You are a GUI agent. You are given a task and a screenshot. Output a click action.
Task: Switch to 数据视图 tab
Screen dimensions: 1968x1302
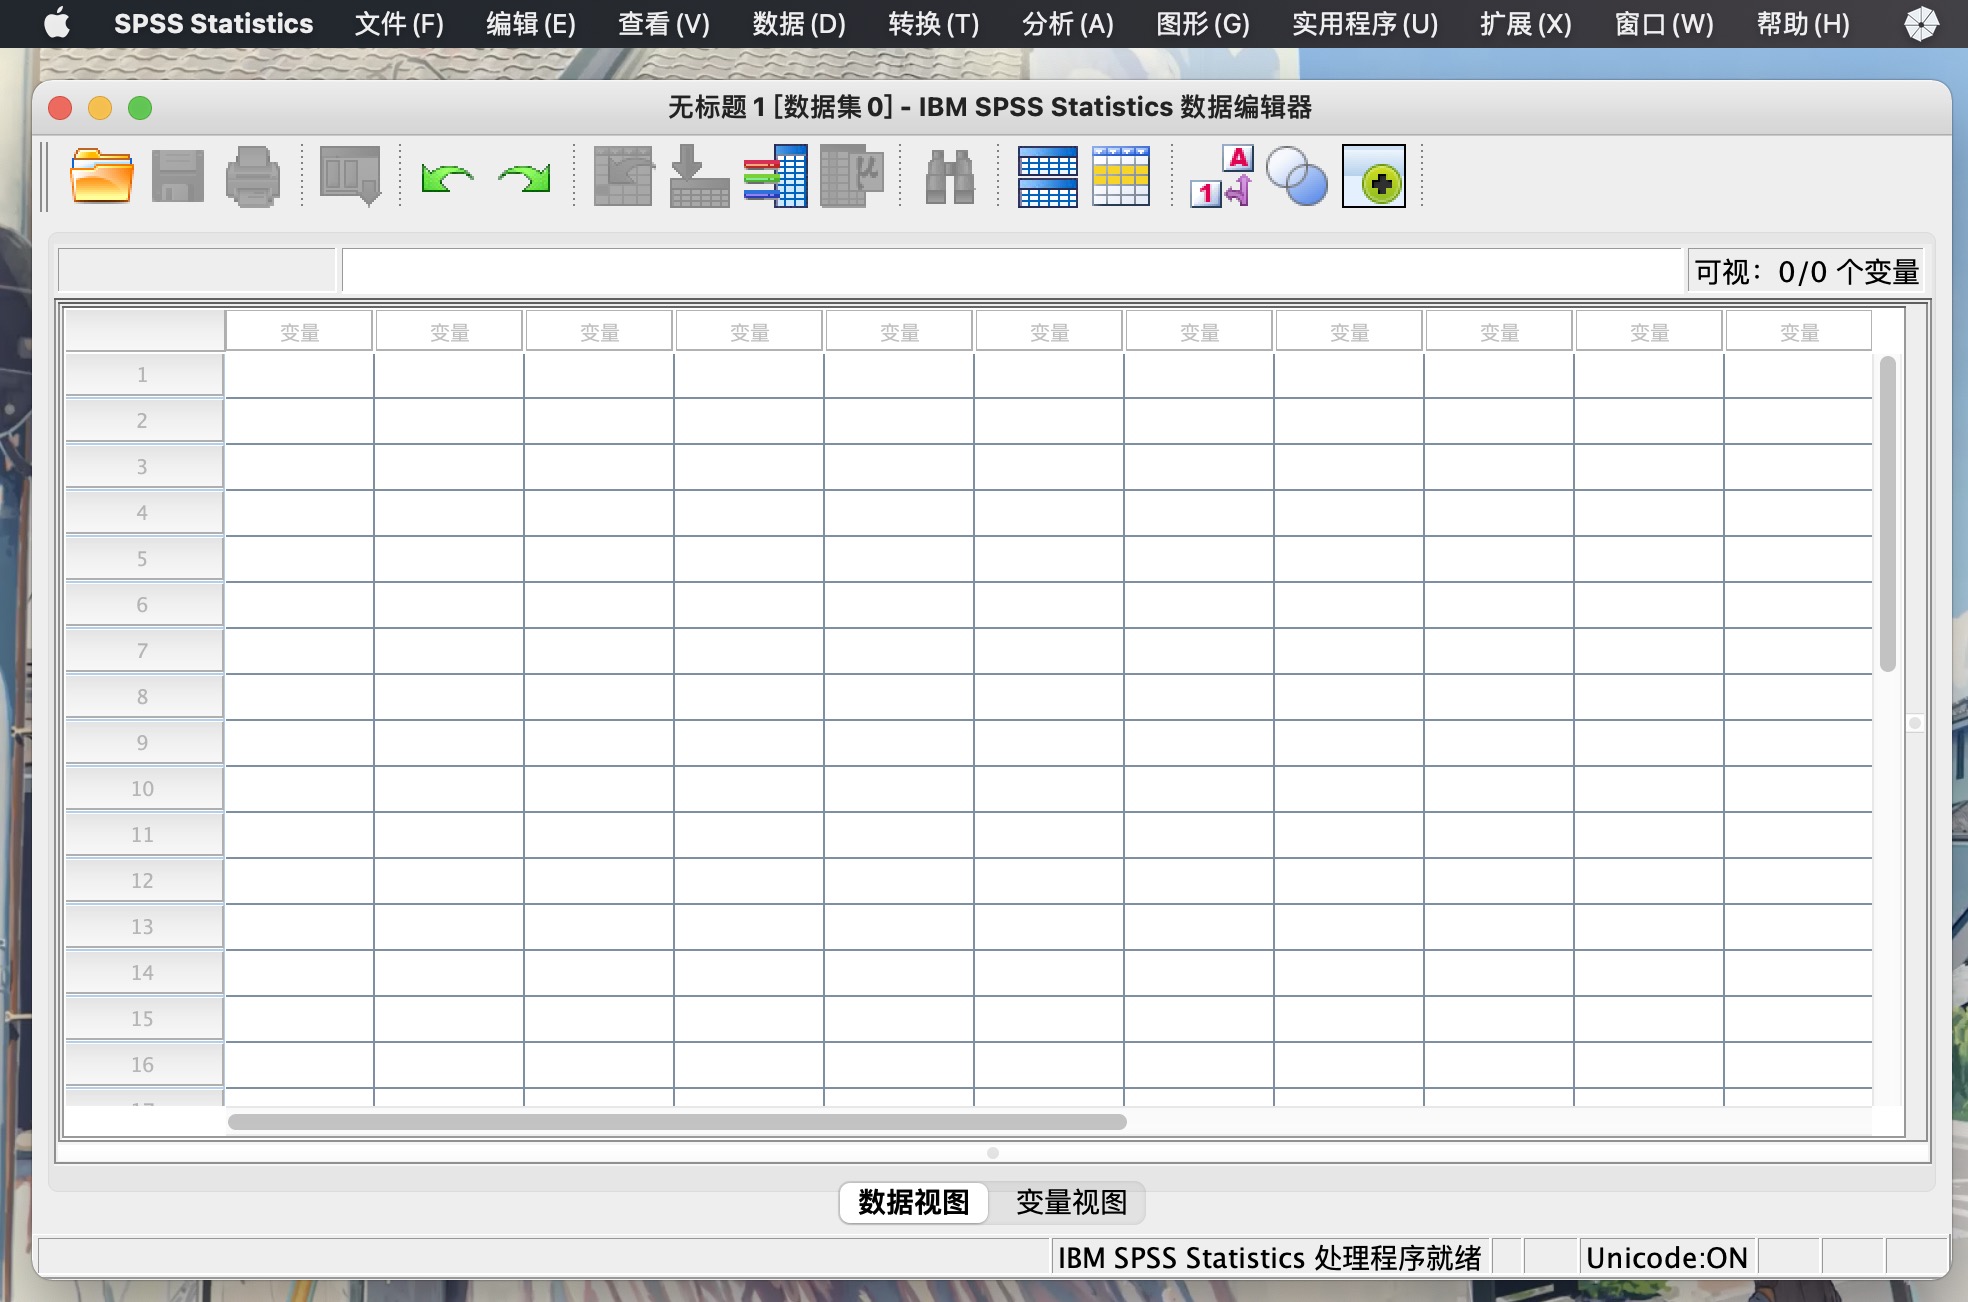913,1202
